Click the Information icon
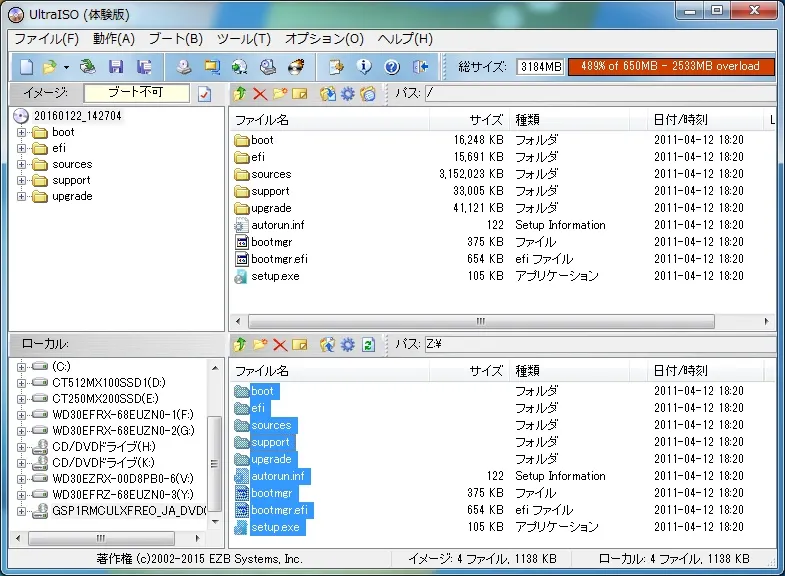 (x=364, y=67)
